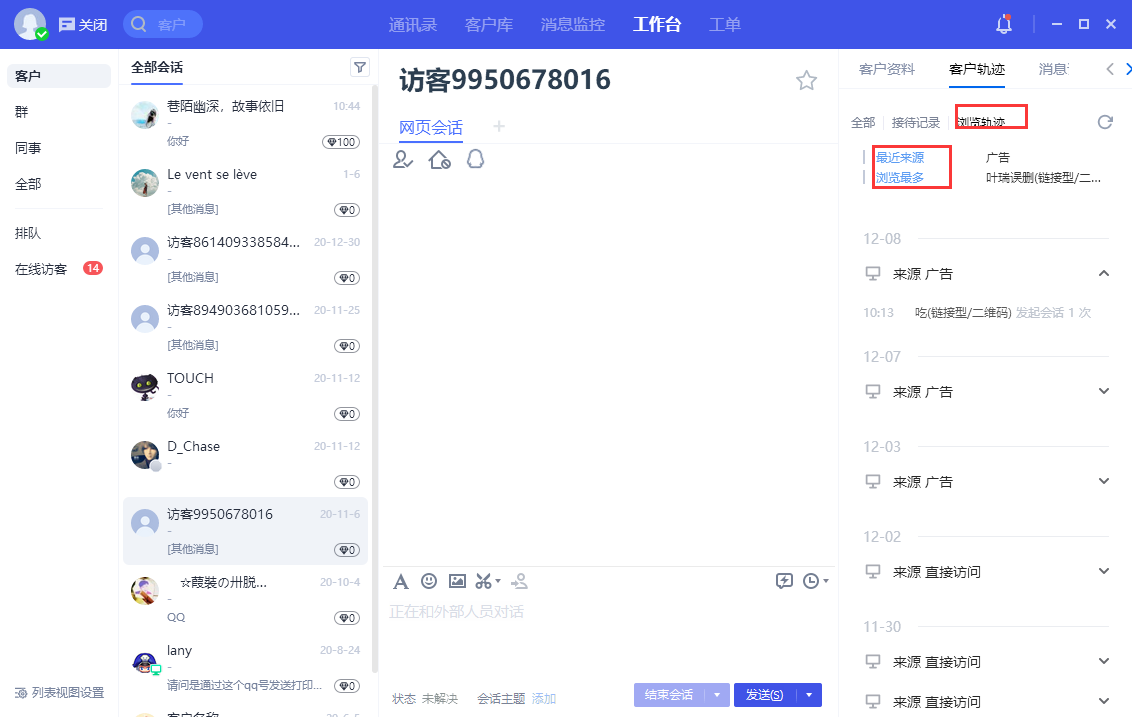The height and width of the screenshot is (717, 1132).
Task: Select 客户 in left sidebar
Action: tap(58, 76)
